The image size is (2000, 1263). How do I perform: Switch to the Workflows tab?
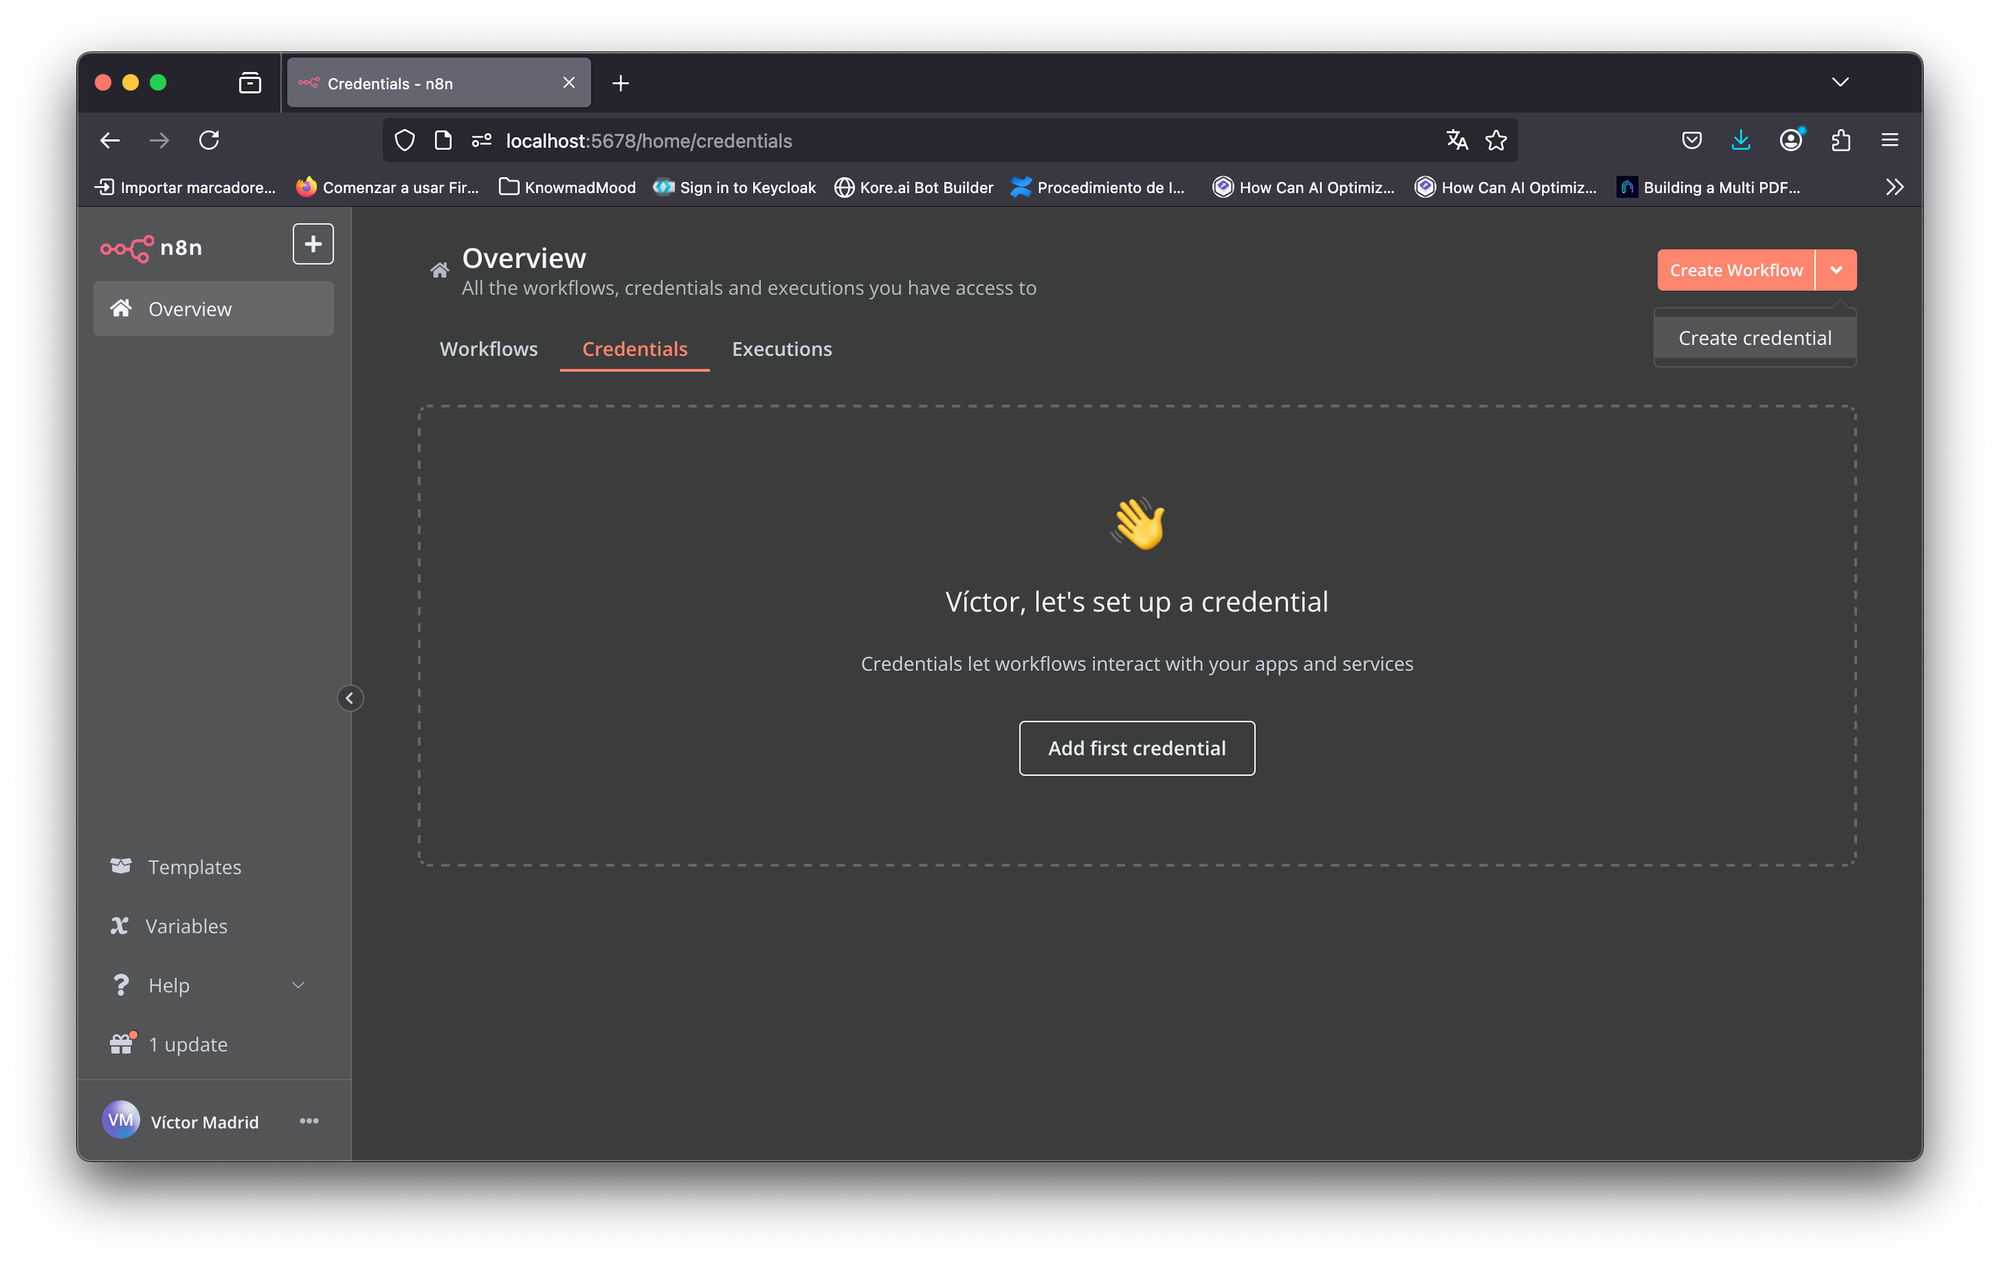[488, 349]
